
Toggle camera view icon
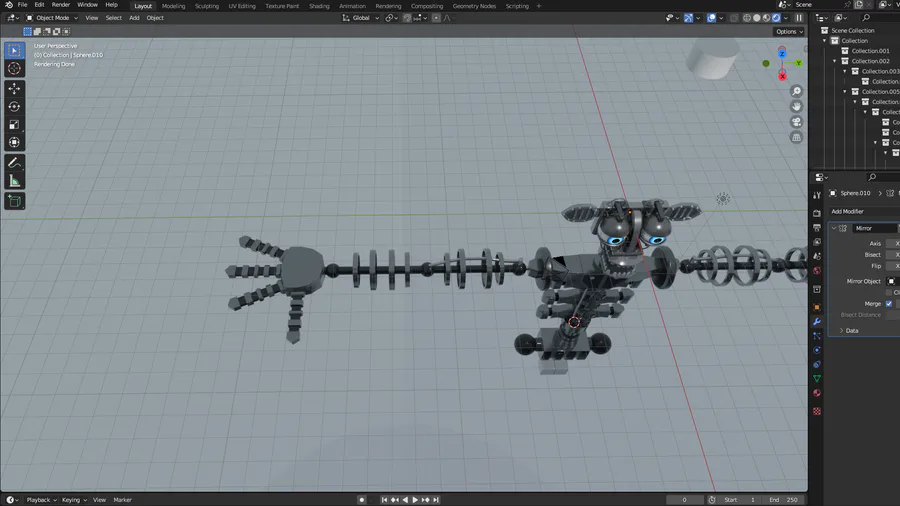(x=796, y=122)
